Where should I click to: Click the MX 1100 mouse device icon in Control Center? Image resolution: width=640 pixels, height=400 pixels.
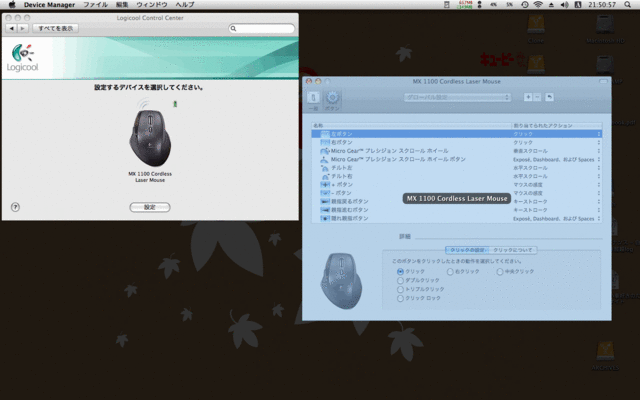click(x=150, y=138)
